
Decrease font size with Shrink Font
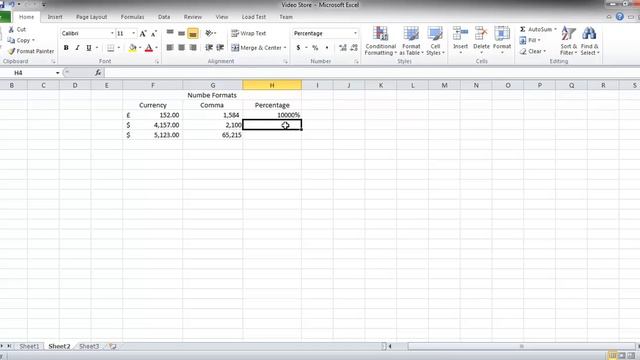coord(154,33)
